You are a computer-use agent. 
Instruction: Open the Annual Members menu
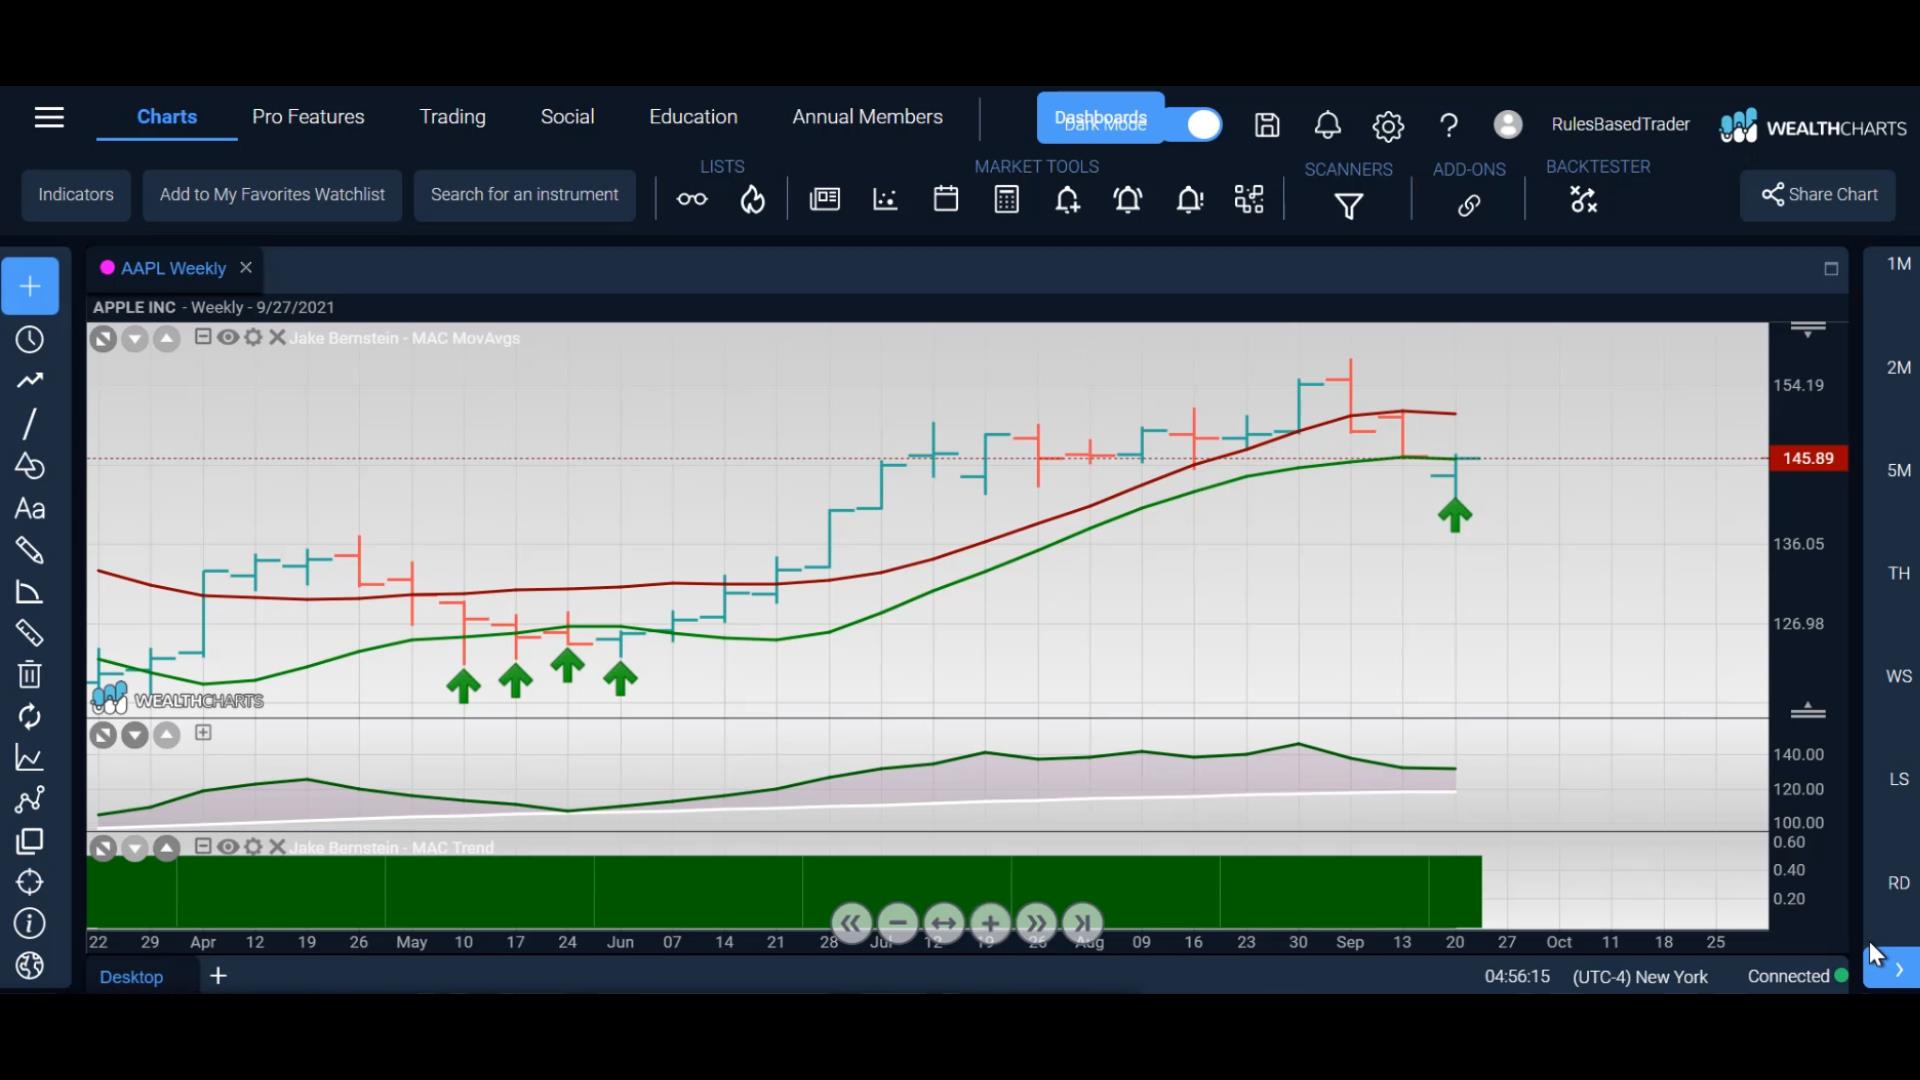(867, 117)
